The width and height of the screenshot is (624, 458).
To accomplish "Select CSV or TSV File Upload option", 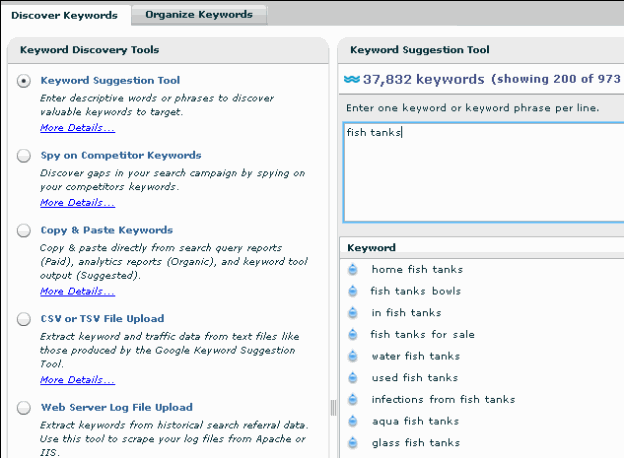I will point(24,319).
